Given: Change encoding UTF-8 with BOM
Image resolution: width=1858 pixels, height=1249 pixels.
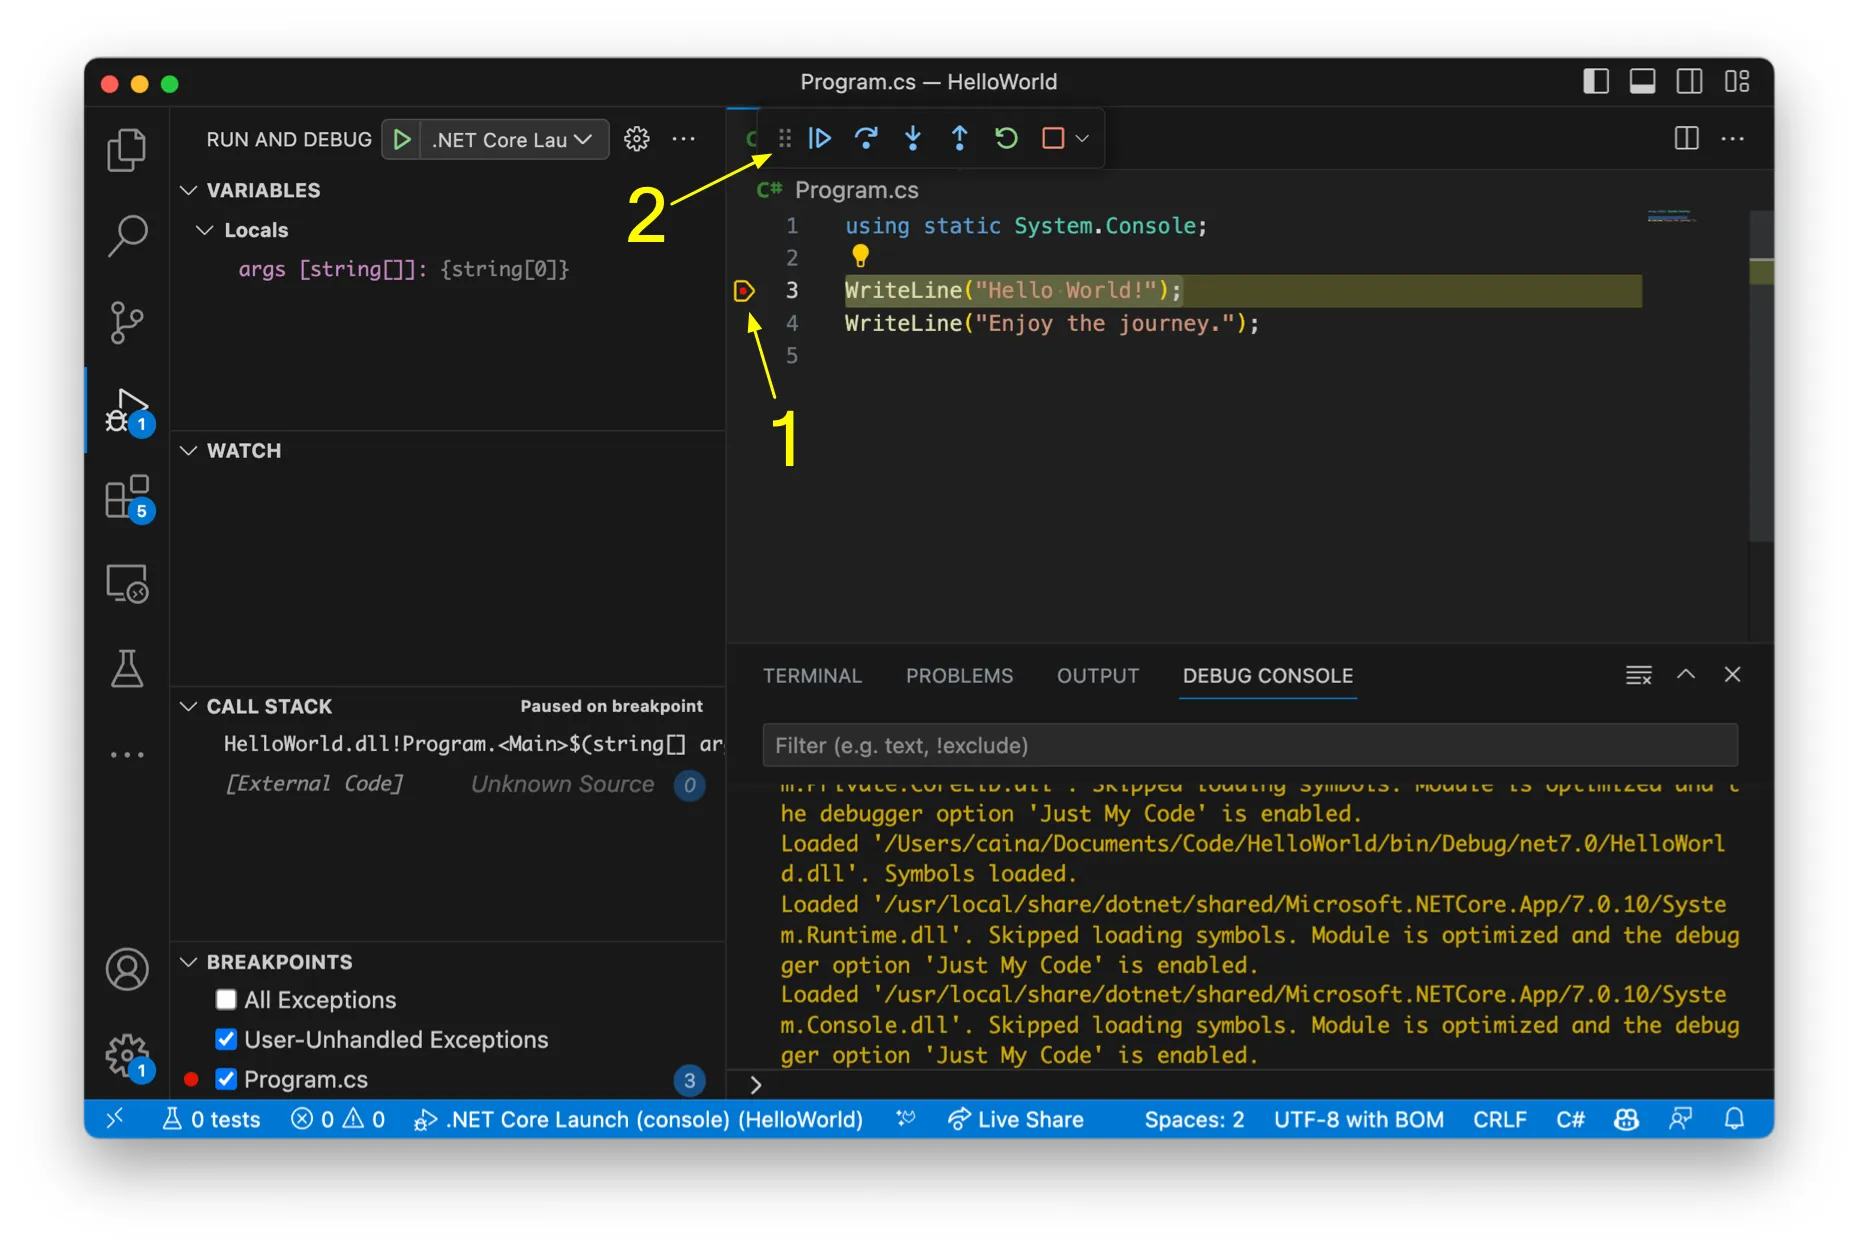Looking at the screenshot, I should (1358, 1120).
